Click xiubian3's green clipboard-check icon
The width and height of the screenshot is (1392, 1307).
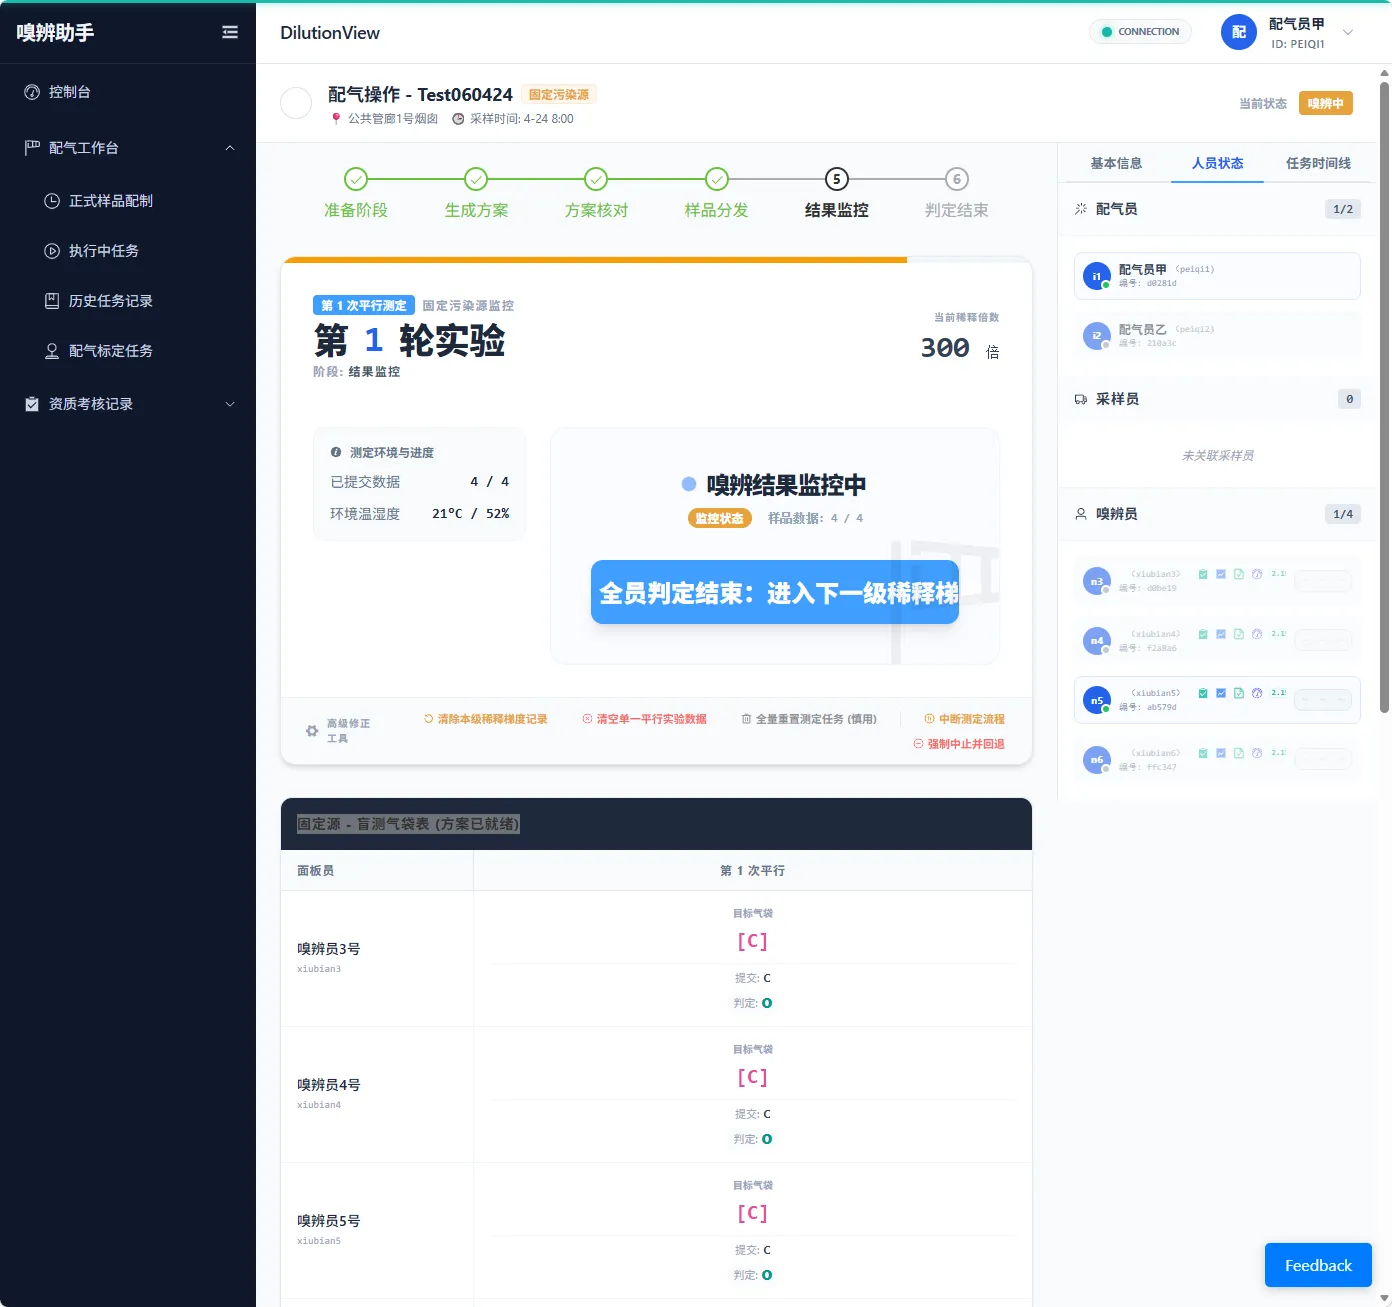coord(1203,574)
